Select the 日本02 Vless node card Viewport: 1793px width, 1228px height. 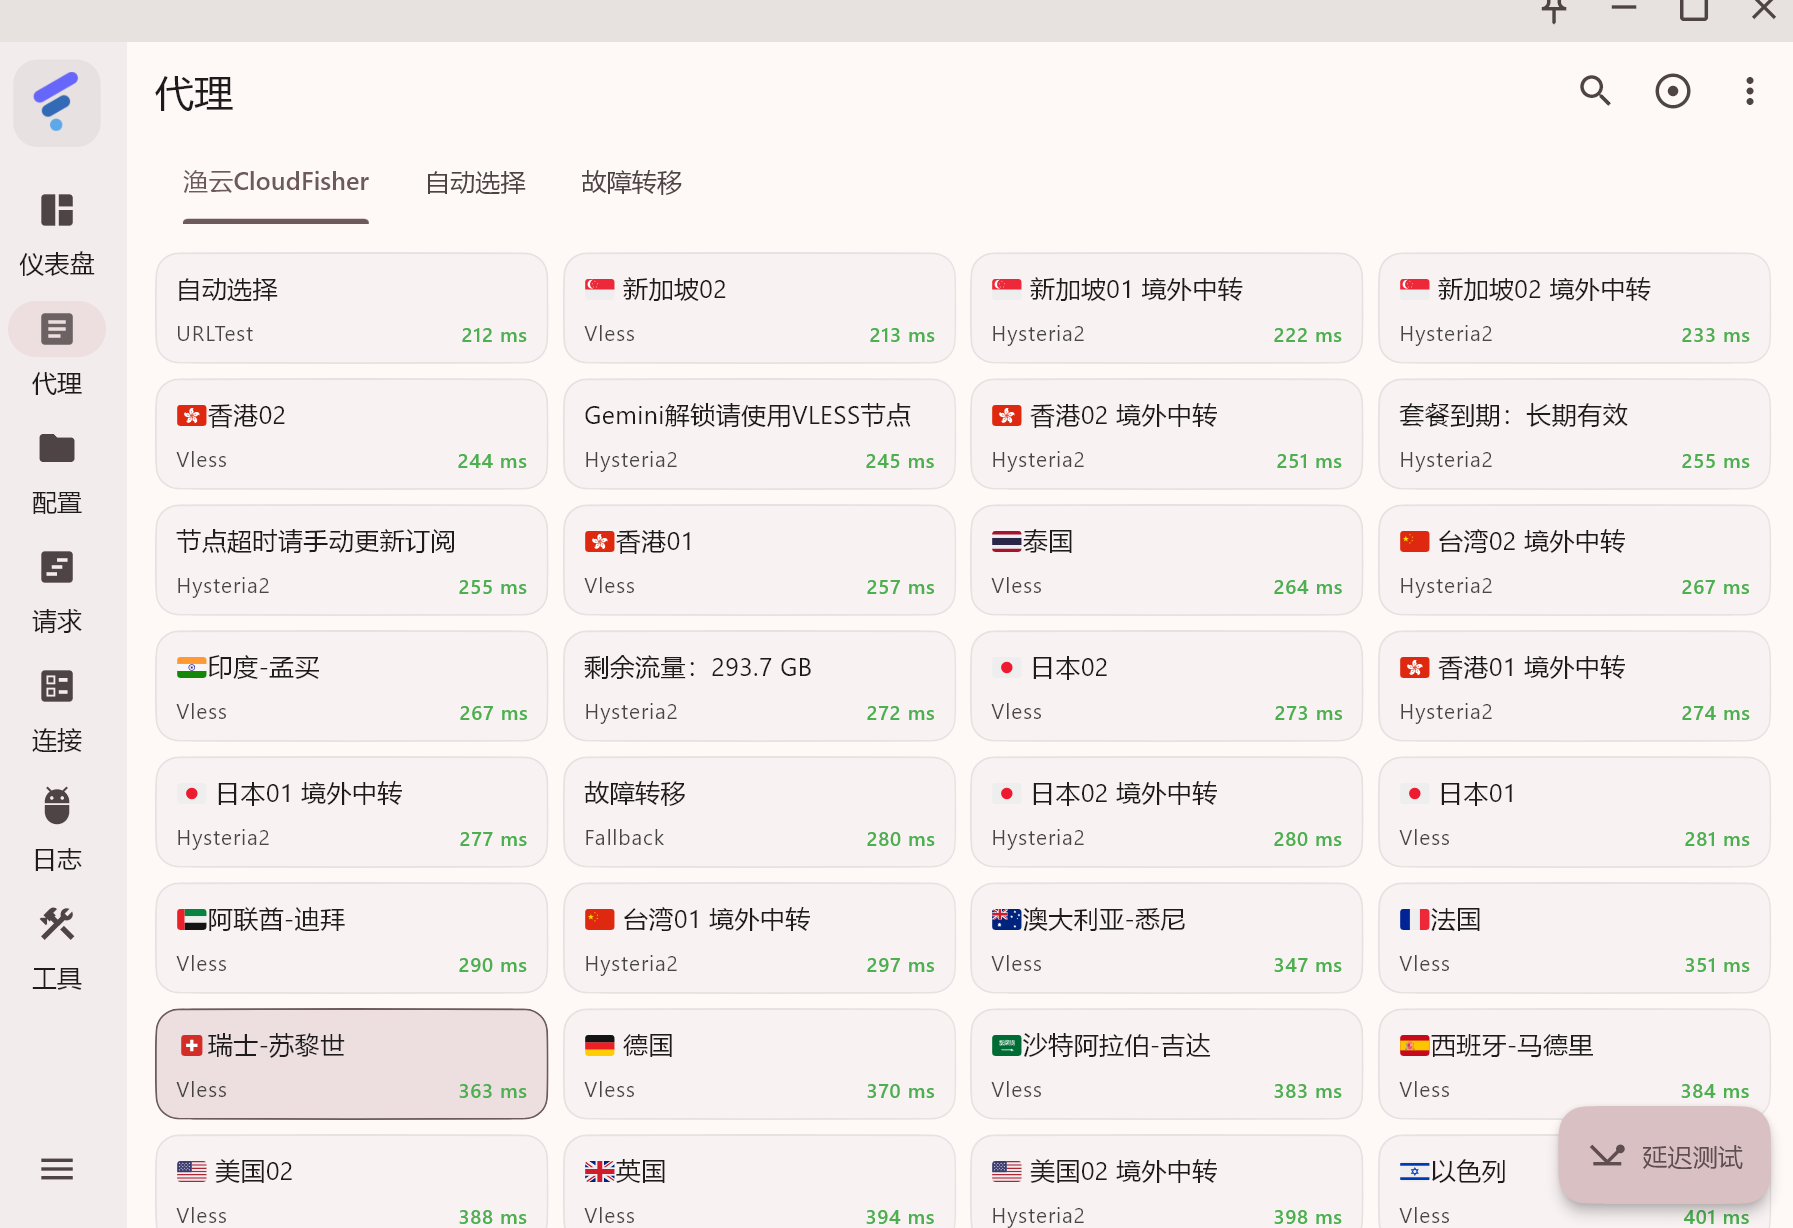tap(1166, 686)
